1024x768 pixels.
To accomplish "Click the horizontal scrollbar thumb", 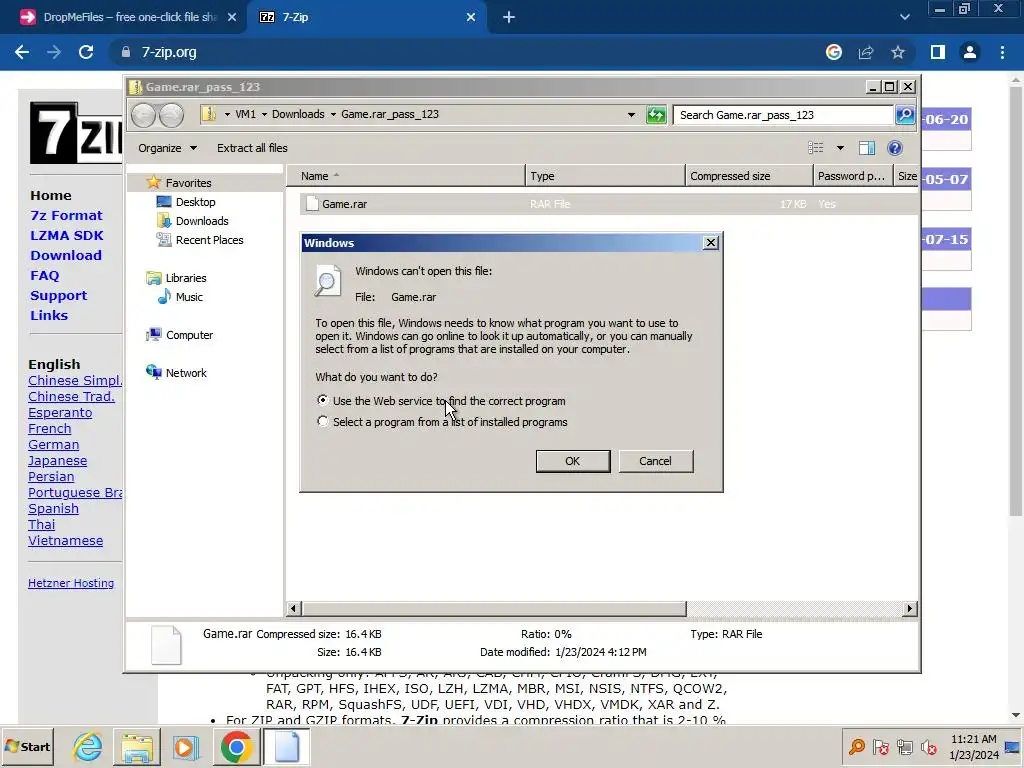I will click(x=494, y=609).
